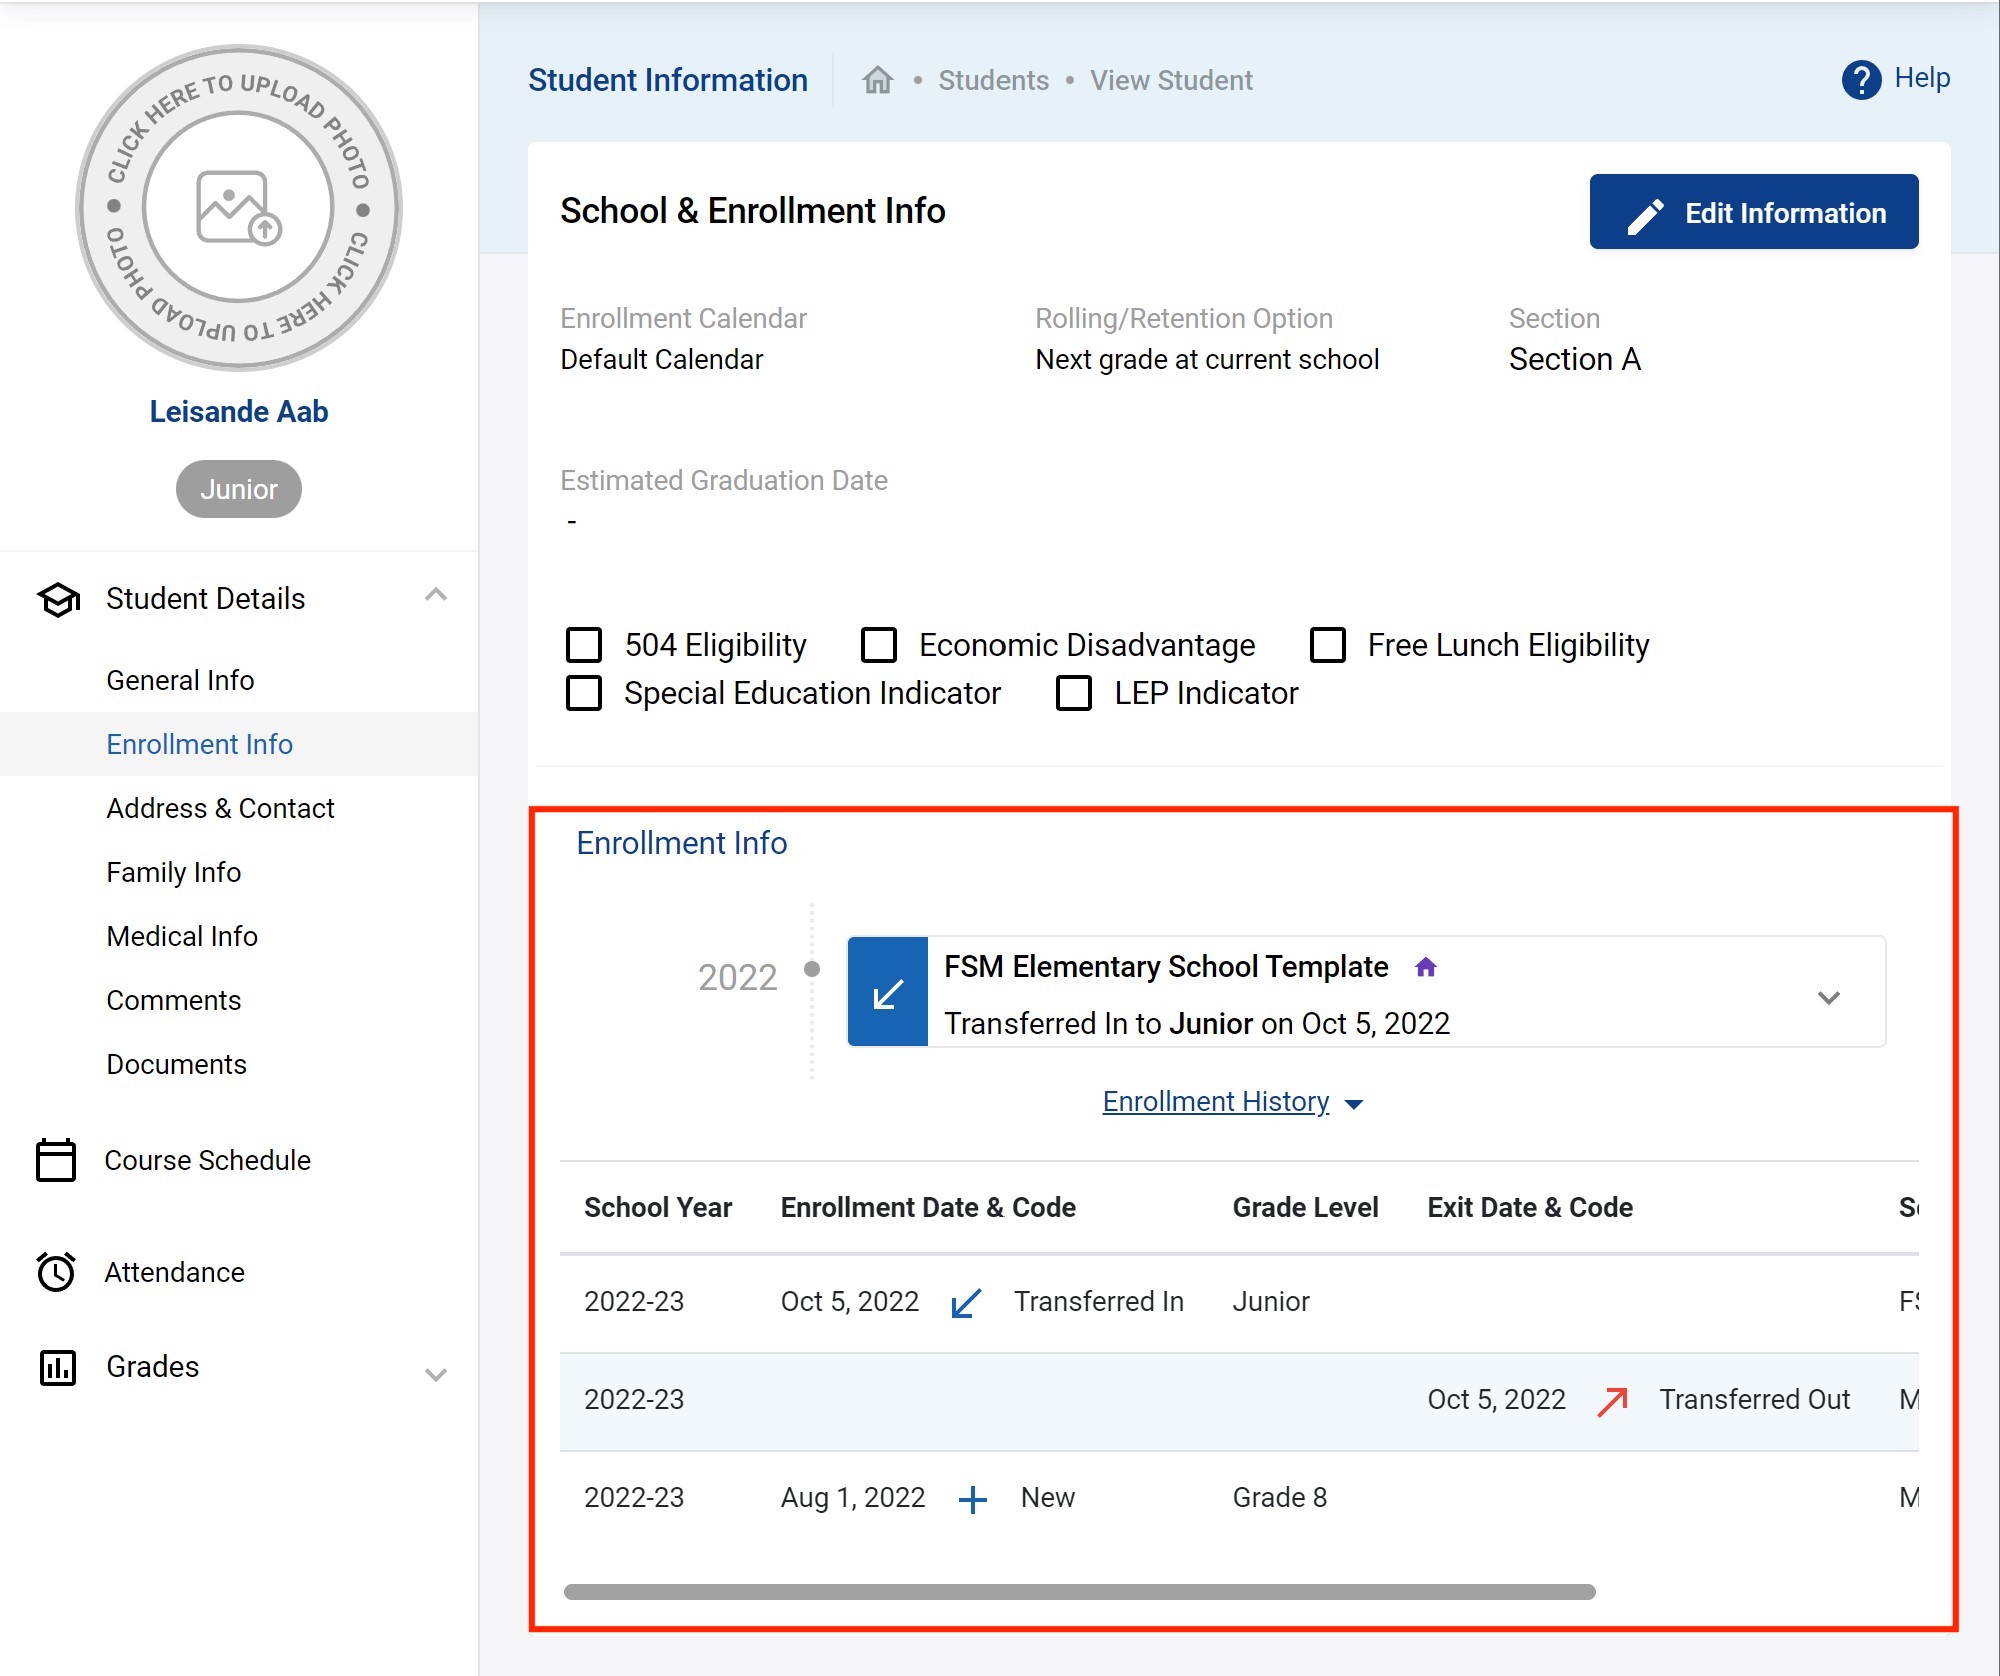
Task: Click the home breadcrumb icon
Action: (x=877, y=80)
